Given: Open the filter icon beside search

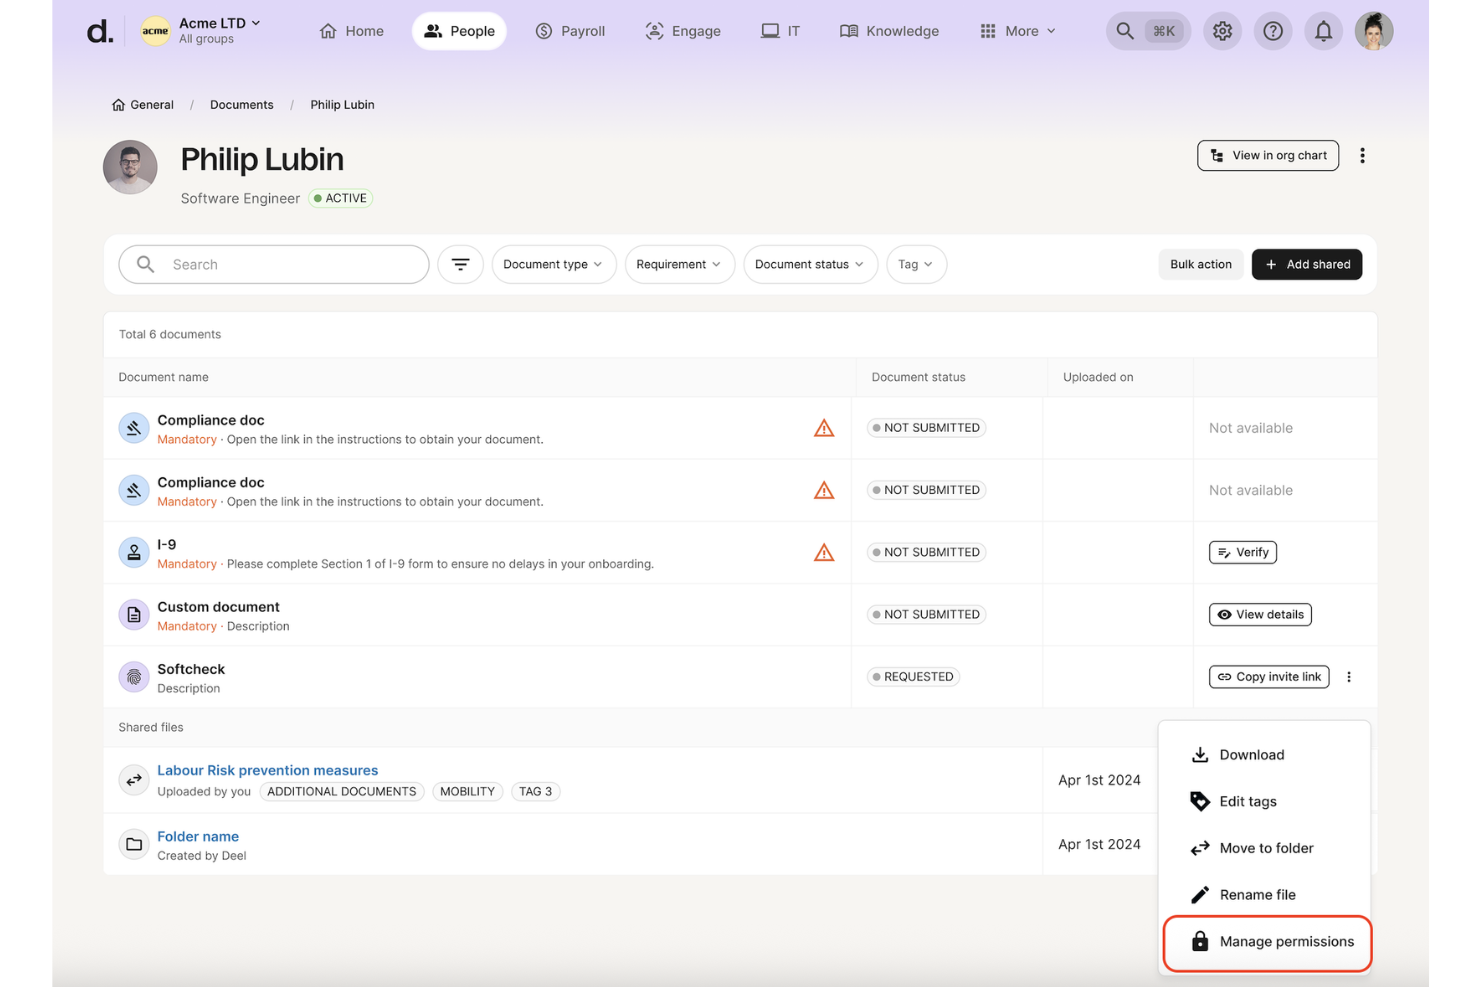Looking at the screenshot, I should click(x=460, y=264).
